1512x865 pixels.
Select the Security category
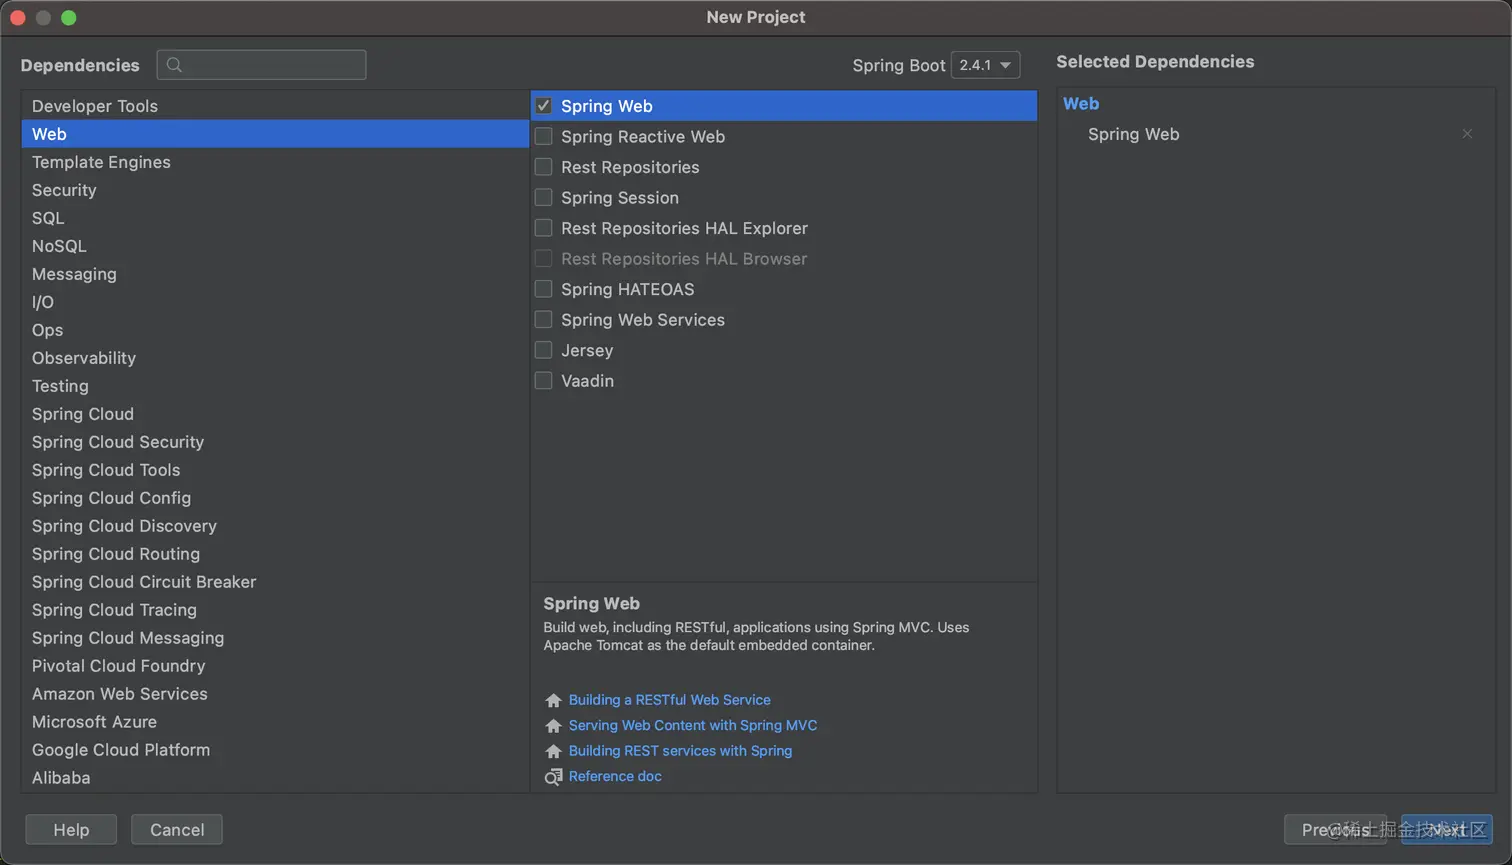64,190
